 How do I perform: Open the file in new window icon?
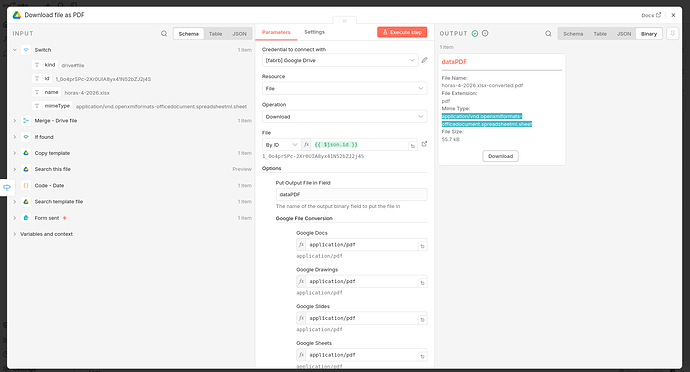click(424, 144)
